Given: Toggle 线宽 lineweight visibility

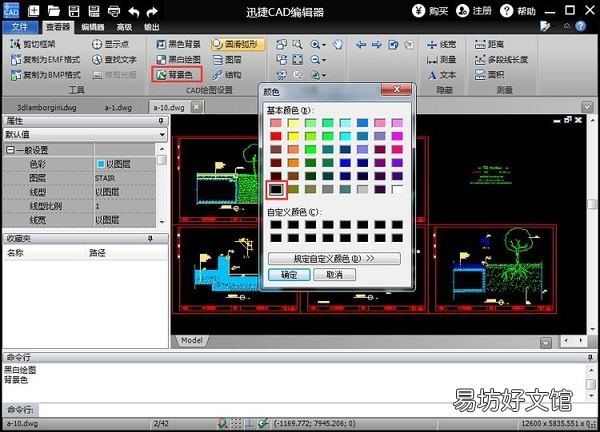Looking at the screenshot, I should 441,44.
